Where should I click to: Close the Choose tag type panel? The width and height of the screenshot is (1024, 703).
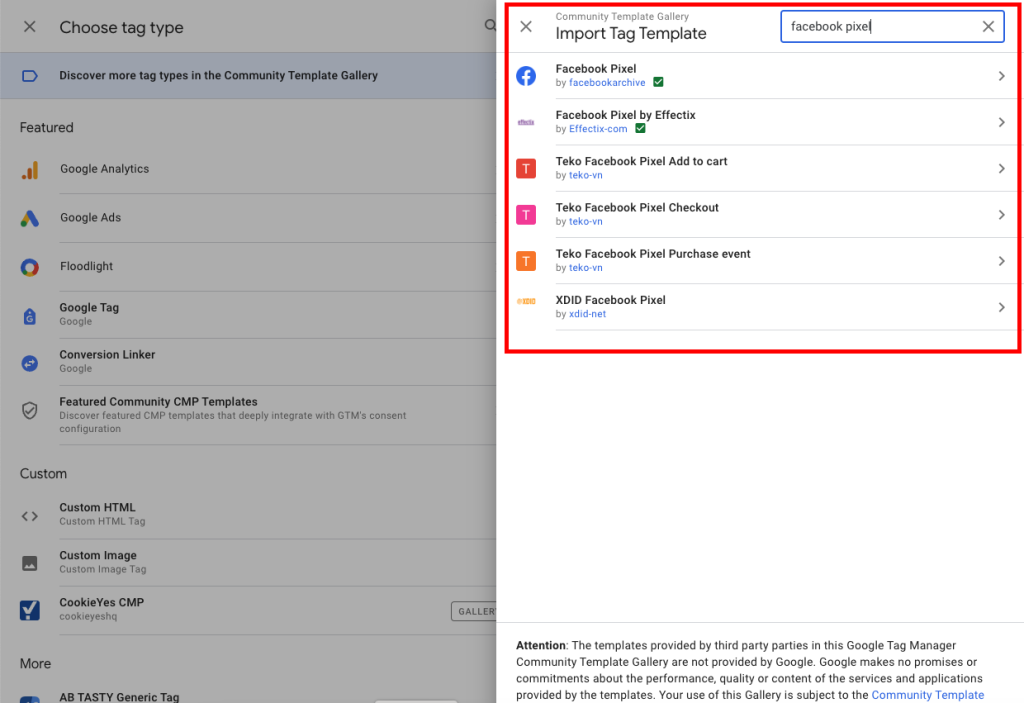pos(29,27)
